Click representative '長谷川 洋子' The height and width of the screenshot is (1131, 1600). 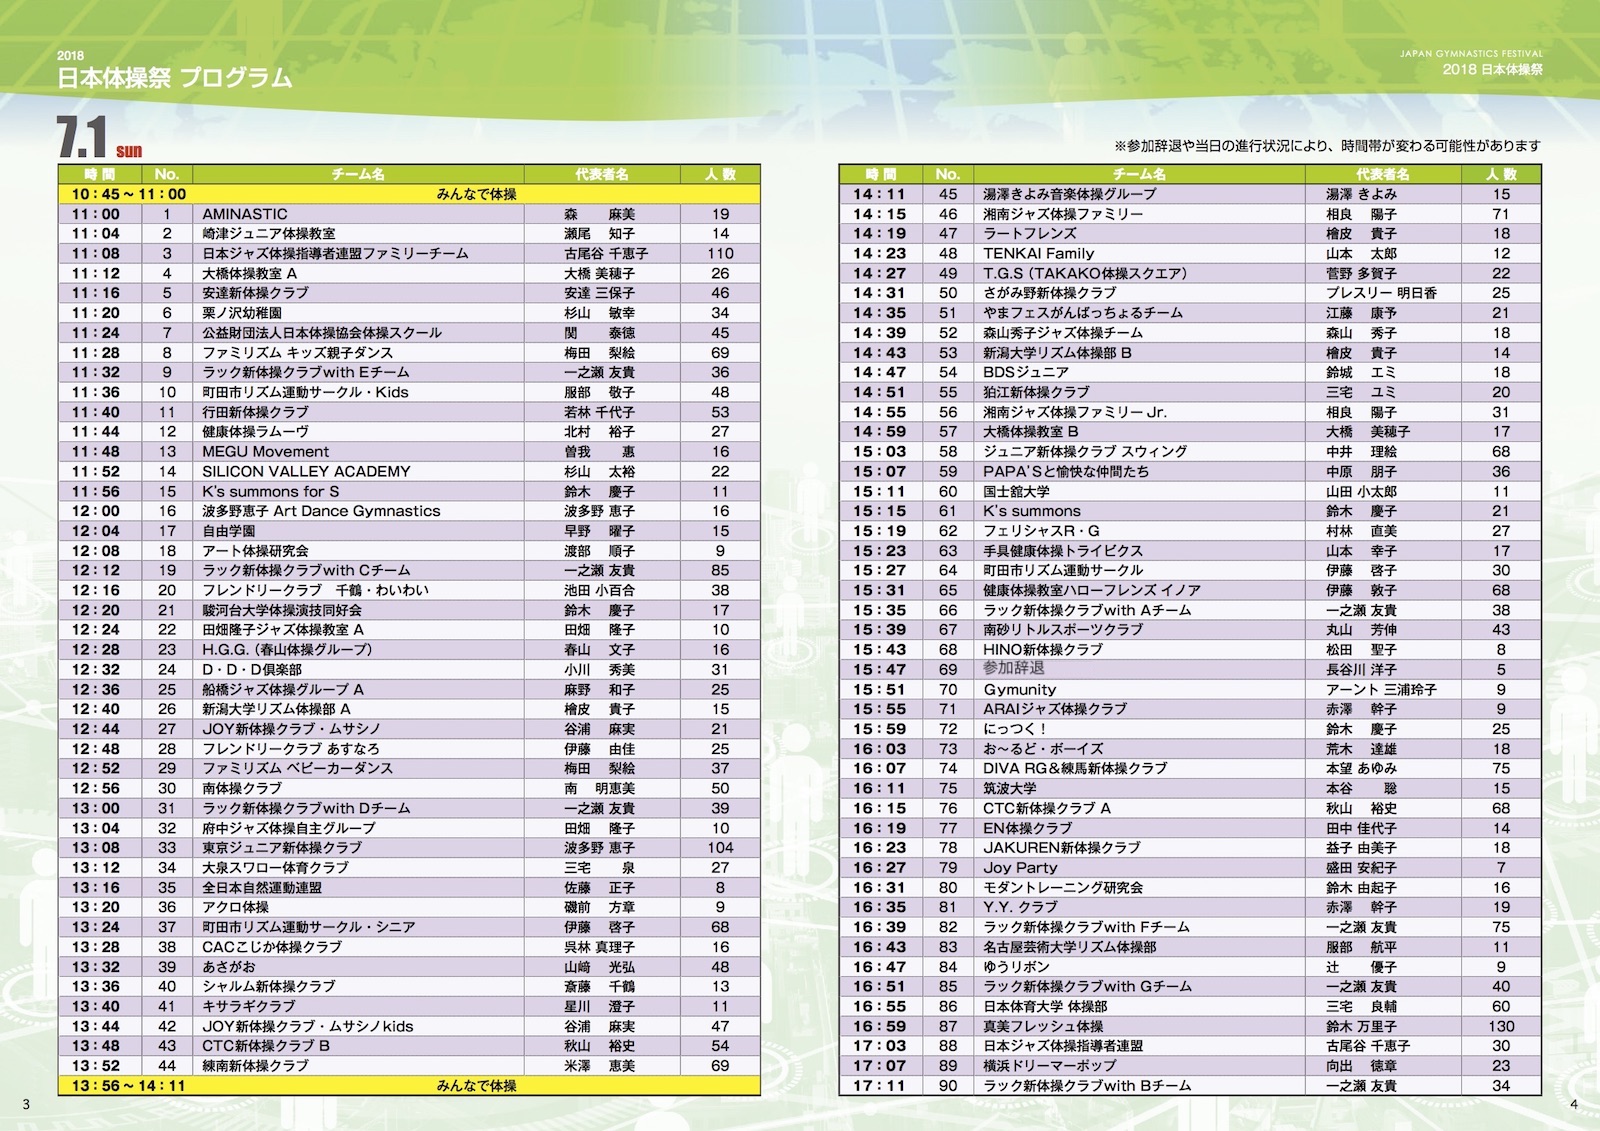tap(1361, 670)
